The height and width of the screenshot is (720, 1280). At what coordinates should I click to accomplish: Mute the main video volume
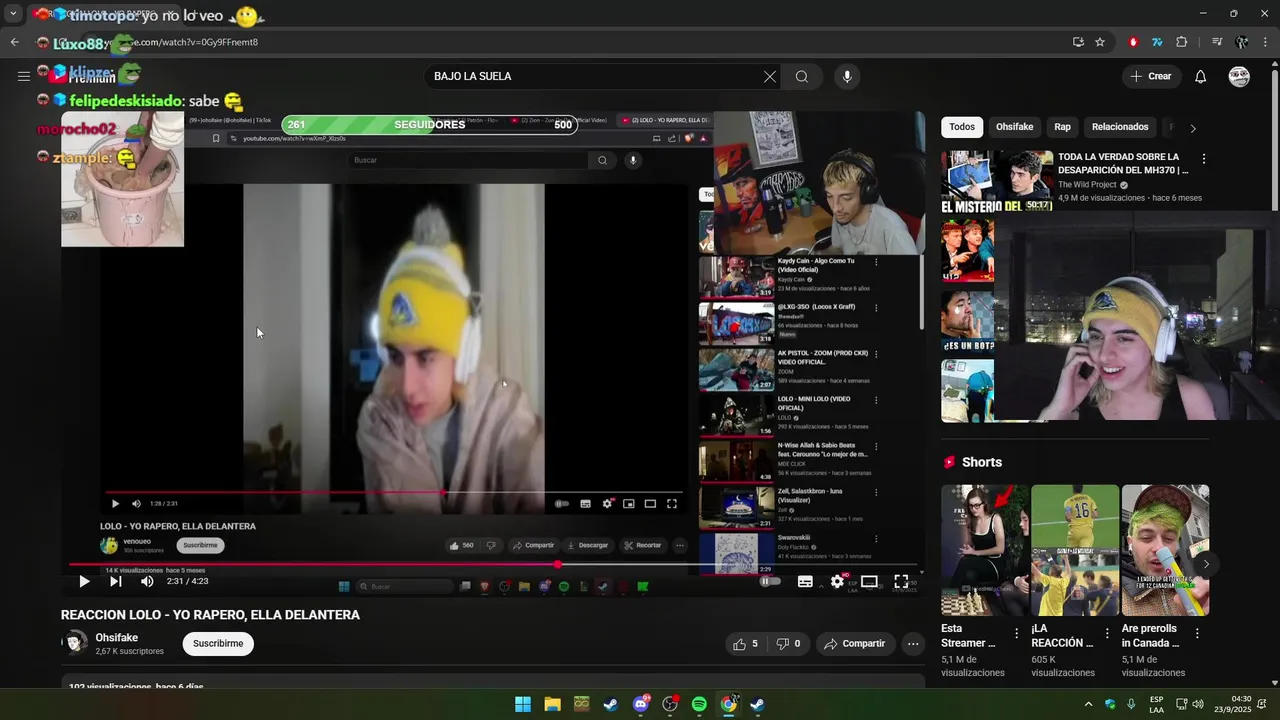pos(147,581)
